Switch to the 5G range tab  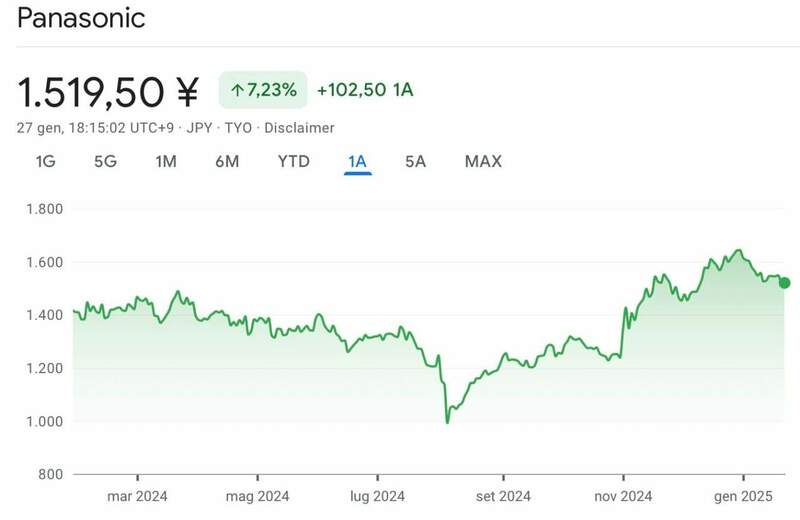point(105,161)
